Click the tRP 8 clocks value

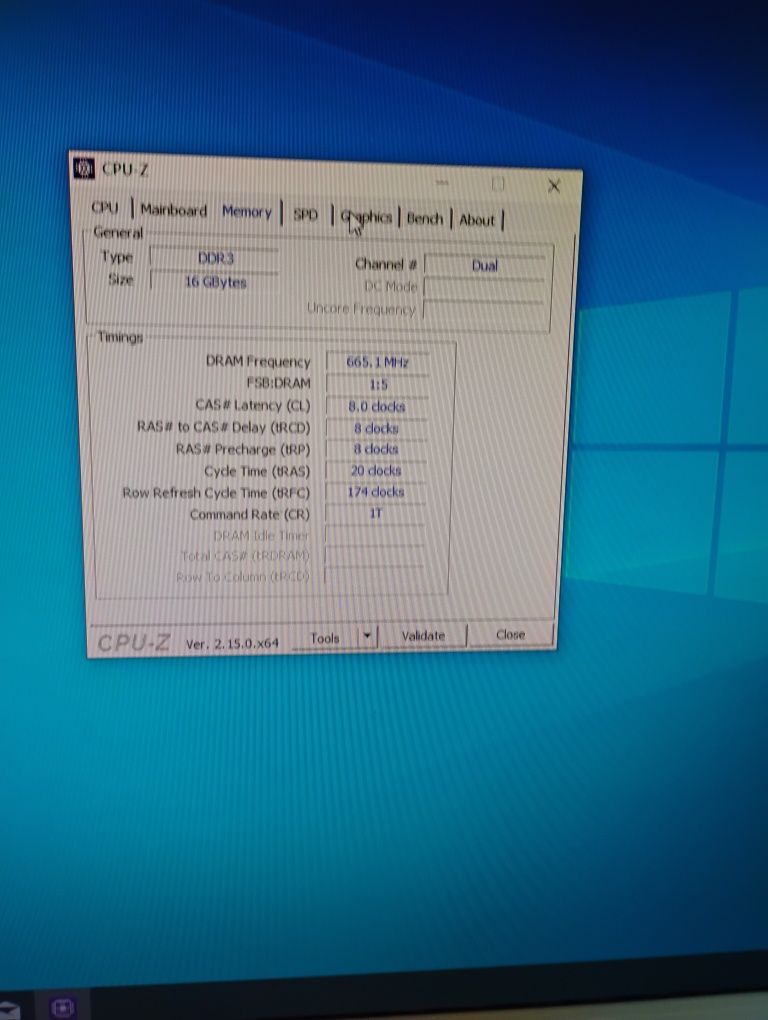click(376, 449)
